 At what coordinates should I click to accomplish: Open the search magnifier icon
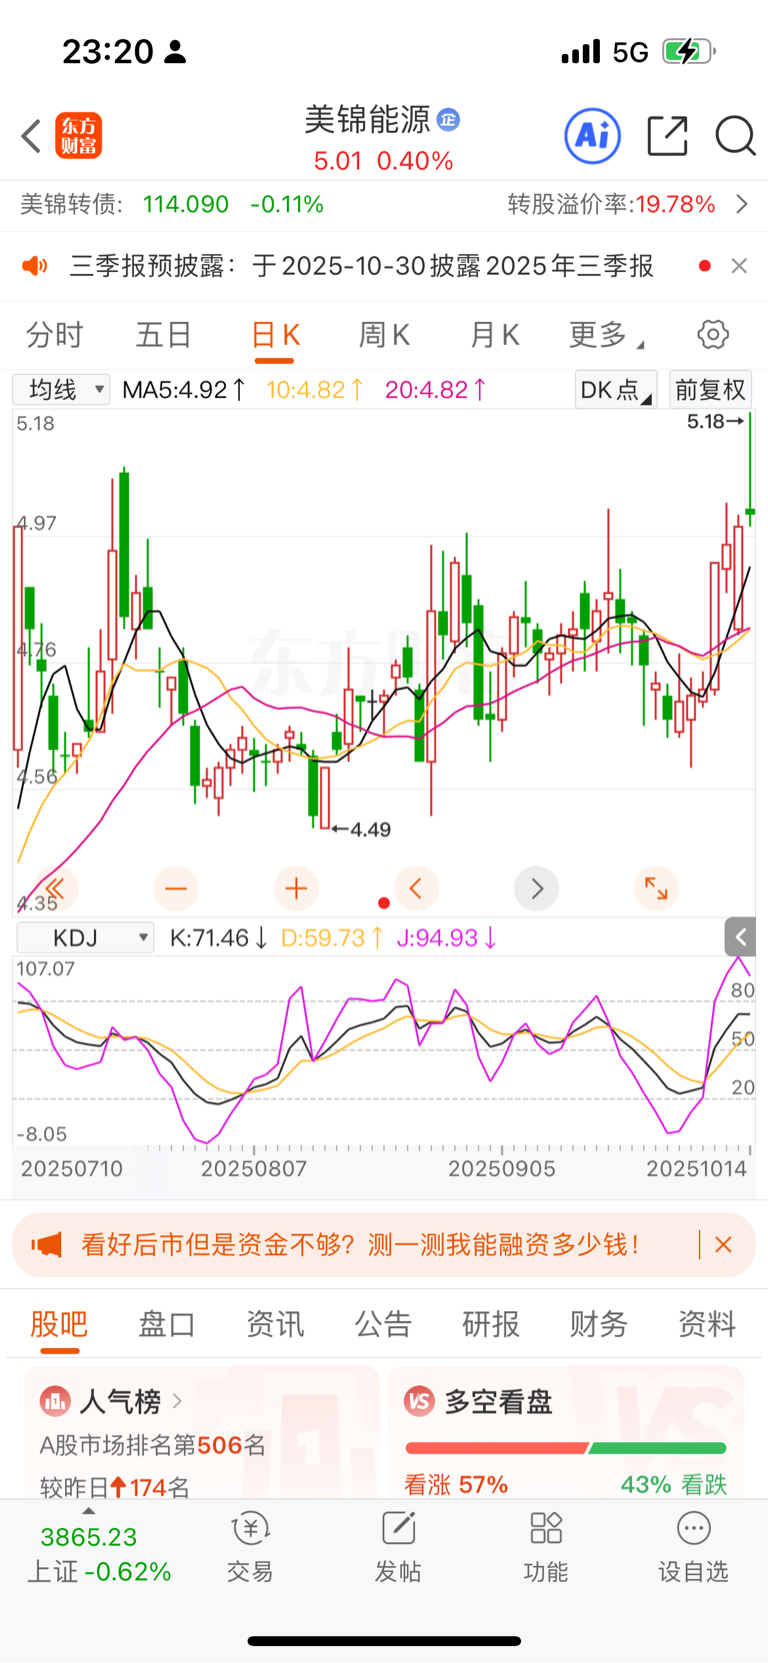point(735,135)
